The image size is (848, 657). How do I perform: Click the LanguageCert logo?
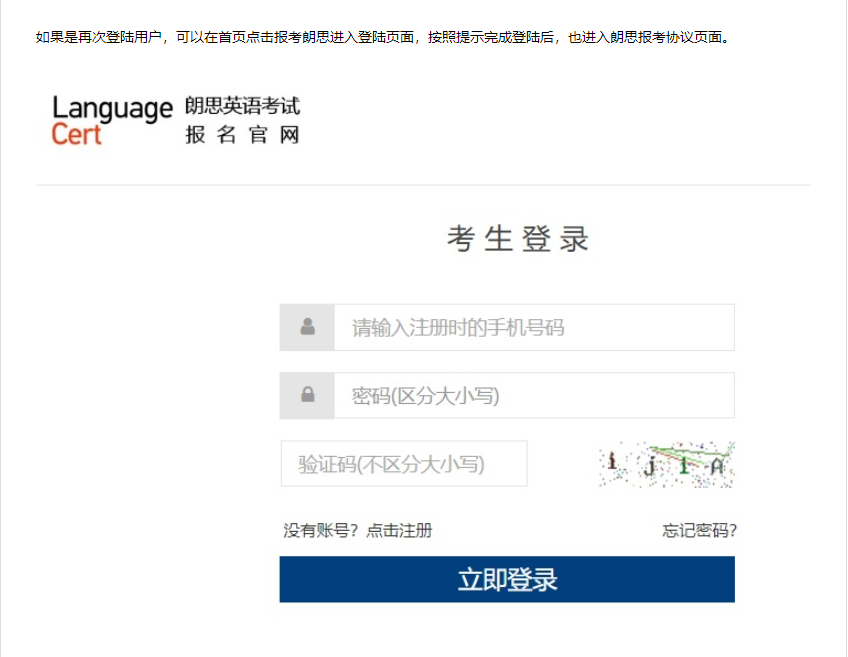pyautogui.click(x=112, y=121)
